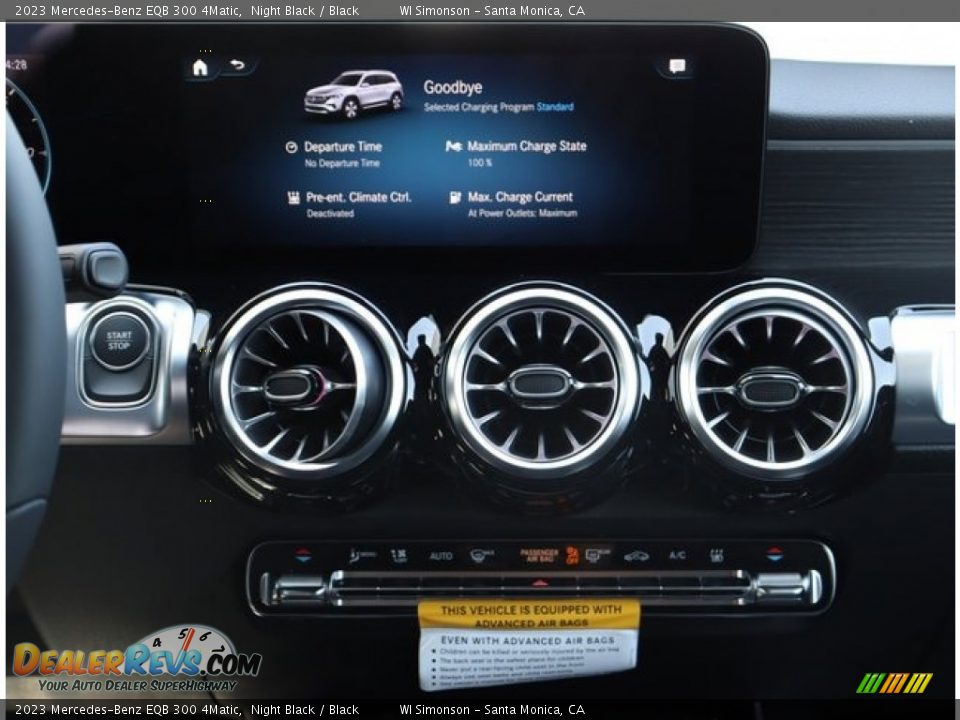The image size is (960, 720).
Task: Push the START STOP engine button
Action: point(119,341)
